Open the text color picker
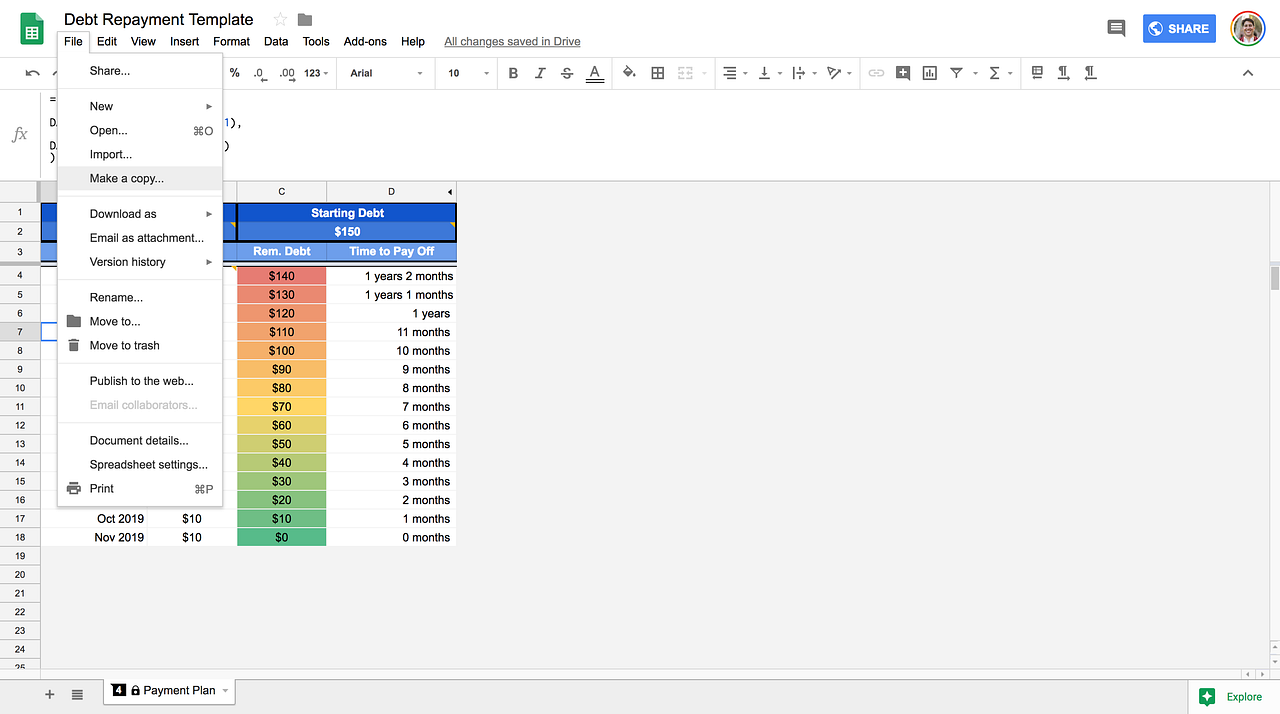This screenshot has width=1280, height=714. (594, 73)
